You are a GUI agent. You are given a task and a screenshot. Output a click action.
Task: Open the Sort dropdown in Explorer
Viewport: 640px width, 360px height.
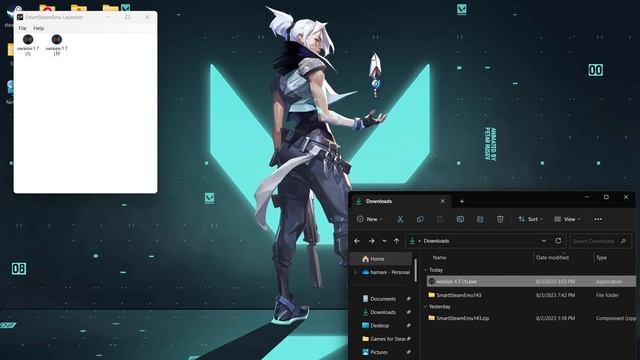tap(530, 219)
